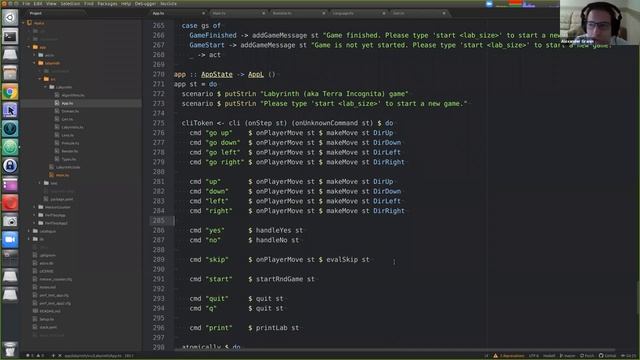Select App.hs in the project tree

pos(67,103)
